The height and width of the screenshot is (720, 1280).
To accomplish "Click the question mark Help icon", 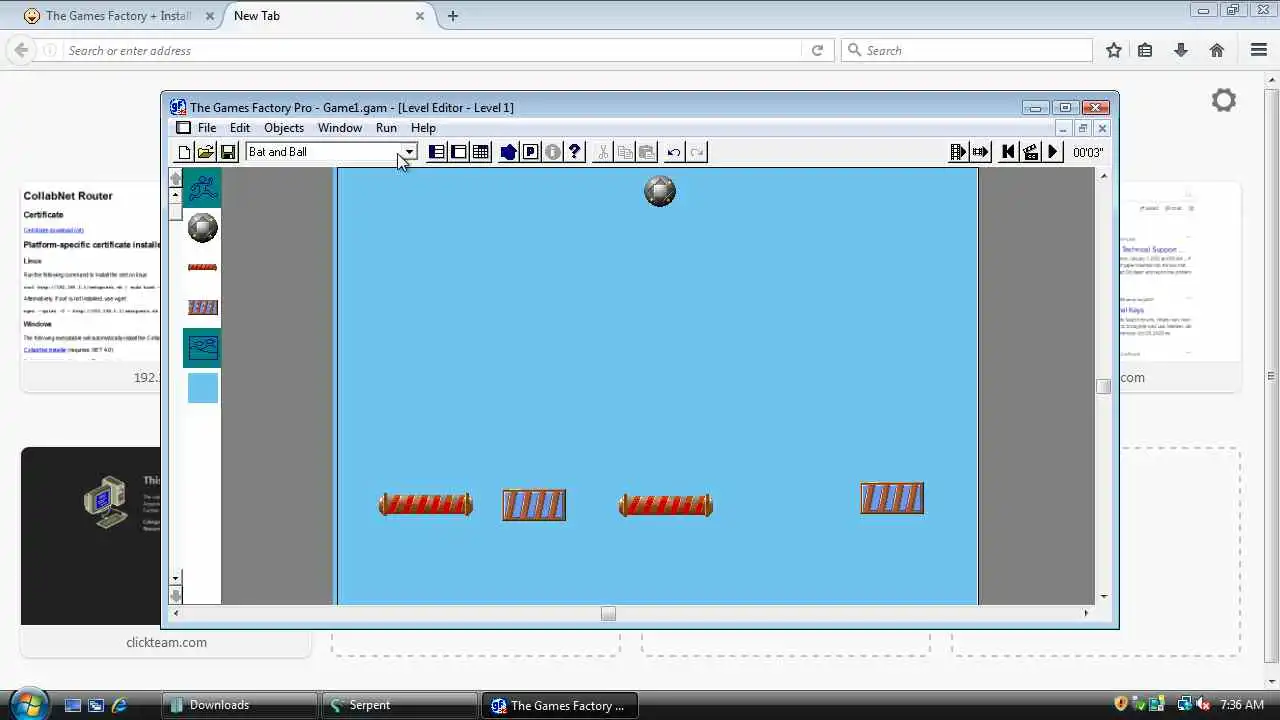I will coord(575,152).
